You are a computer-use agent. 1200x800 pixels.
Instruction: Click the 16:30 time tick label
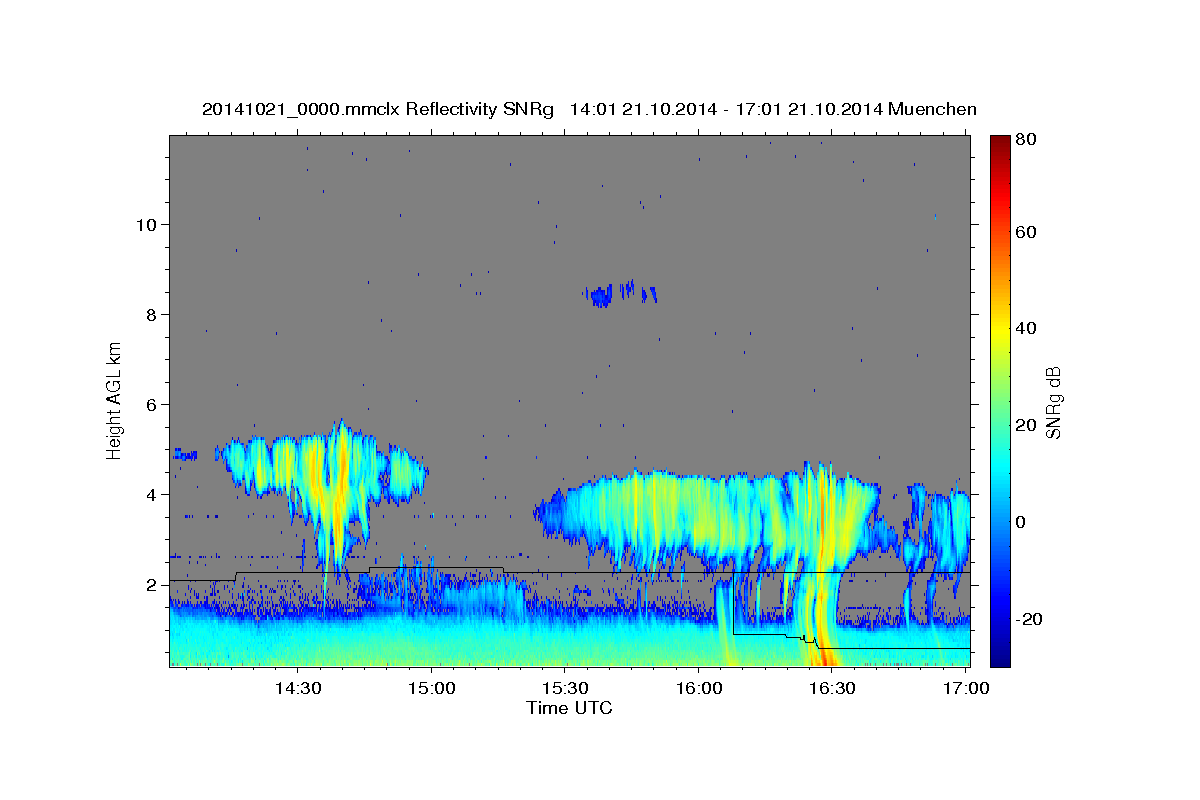[x=832, y=688]
